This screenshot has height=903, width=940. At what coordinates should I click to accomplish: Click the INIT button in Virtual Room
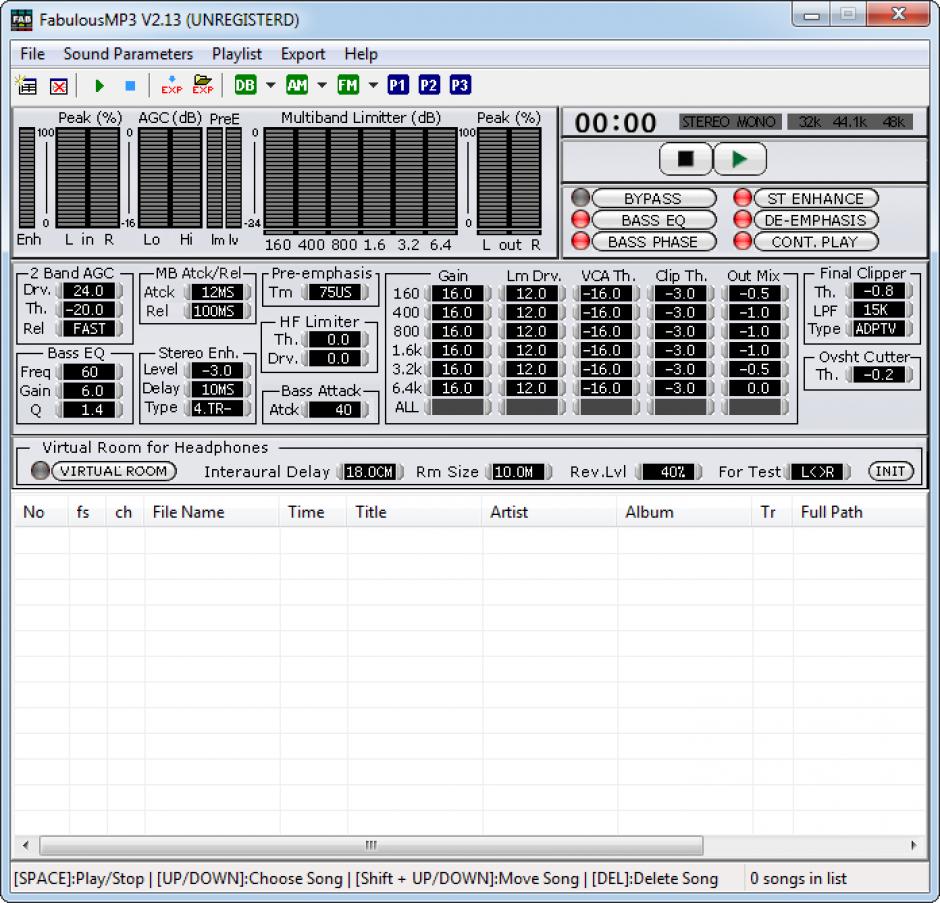coord(891,471)
